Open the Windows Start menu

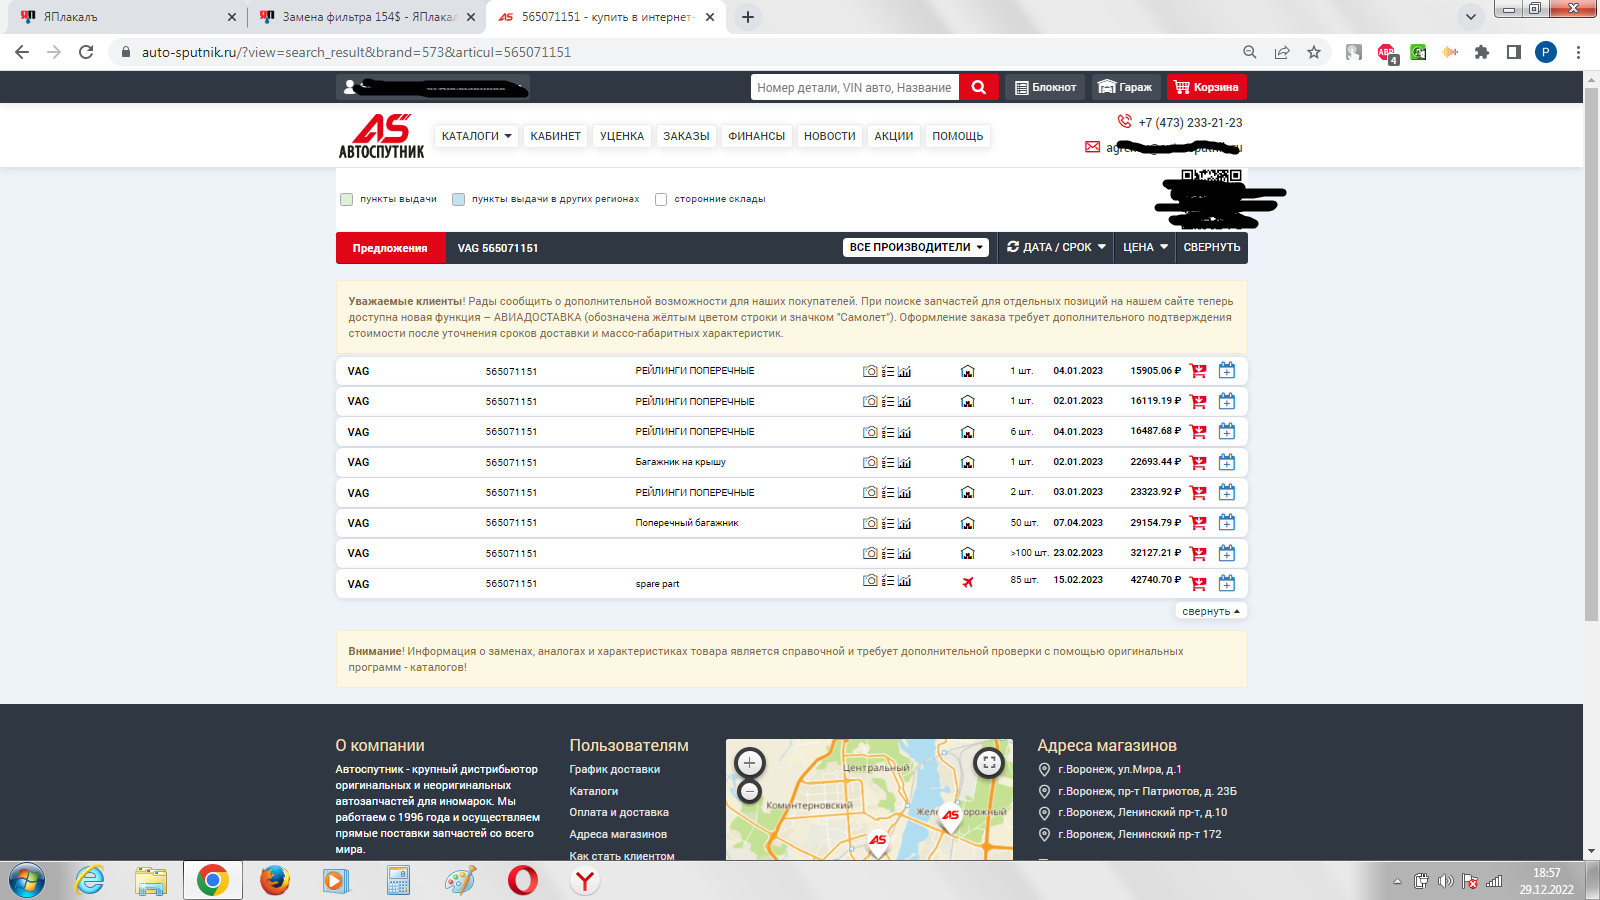tap(27, 880)
